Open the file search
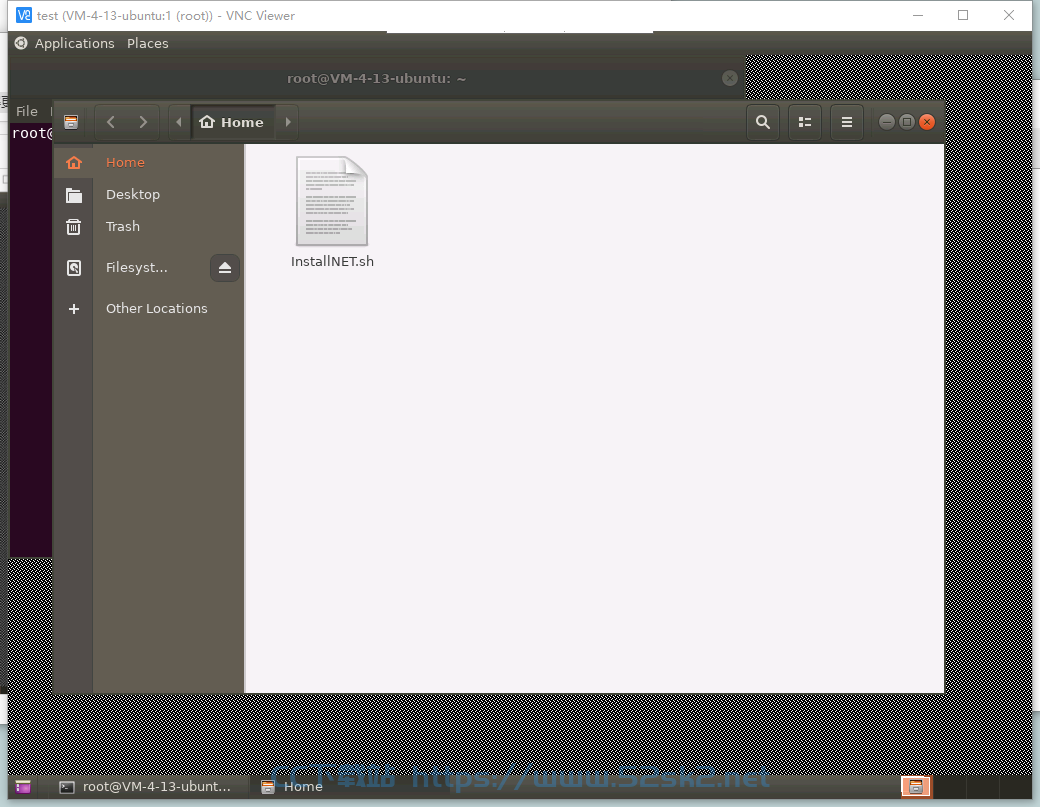This screenshot has height=807, width=1040. click(x=763, y=122)
